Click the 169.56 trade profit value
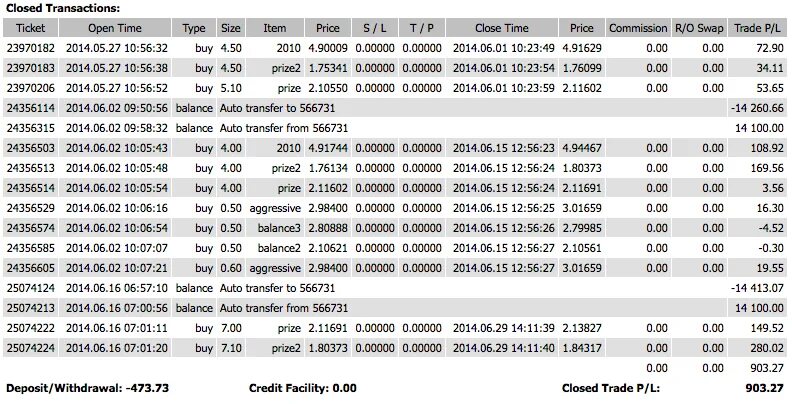This screenshot has height=404, width=792. [767, 168]
